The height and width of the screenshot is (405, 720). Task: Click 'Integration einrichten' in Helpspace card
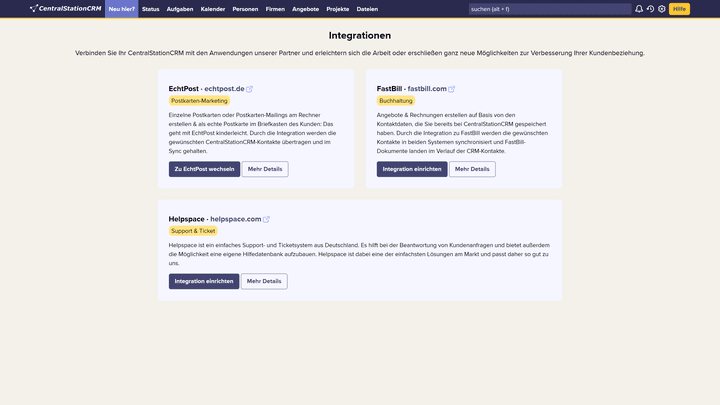[x=204, y=281]
